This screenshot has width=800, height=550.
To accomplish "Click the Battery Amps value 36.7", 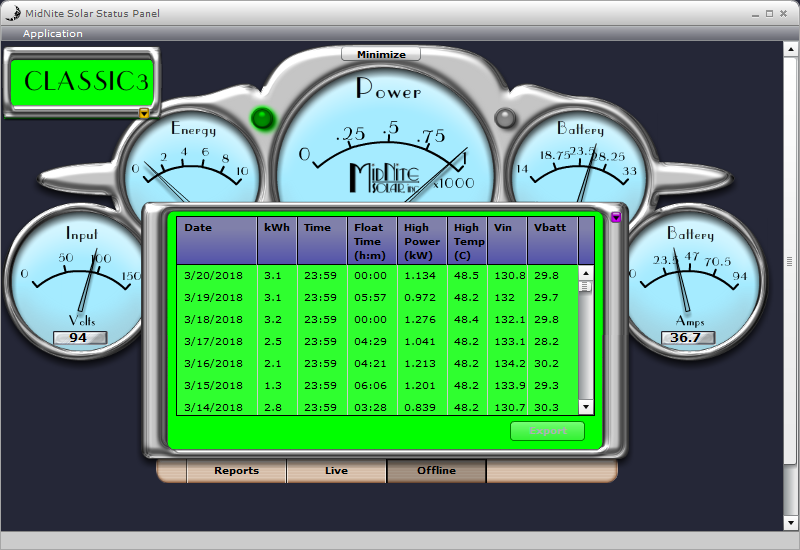I will 687,338.
